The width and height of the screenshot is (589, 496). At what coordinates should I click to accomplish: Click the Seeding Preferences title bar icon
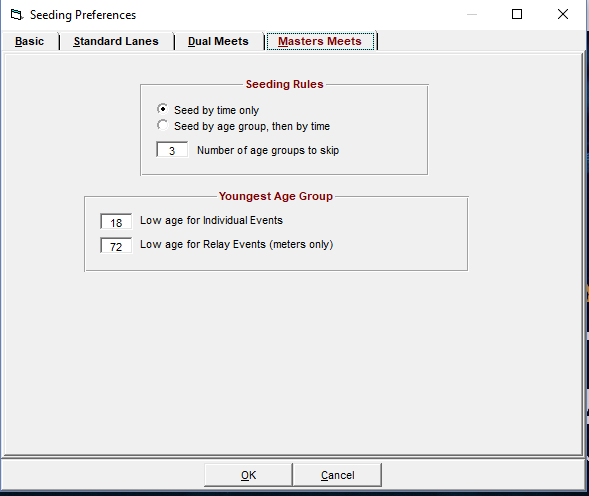click(x=17, y=15)
